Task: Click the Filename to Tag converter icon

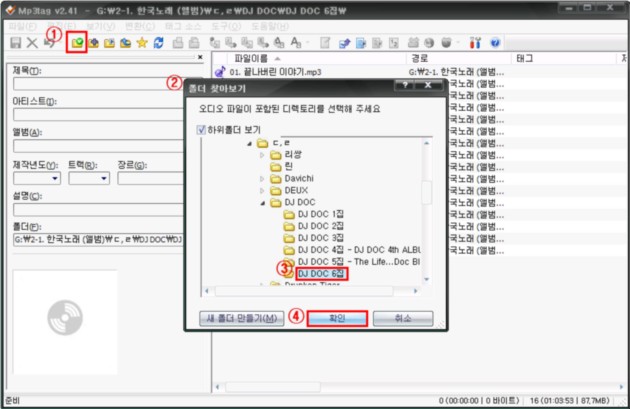Action: coord(231,43)
